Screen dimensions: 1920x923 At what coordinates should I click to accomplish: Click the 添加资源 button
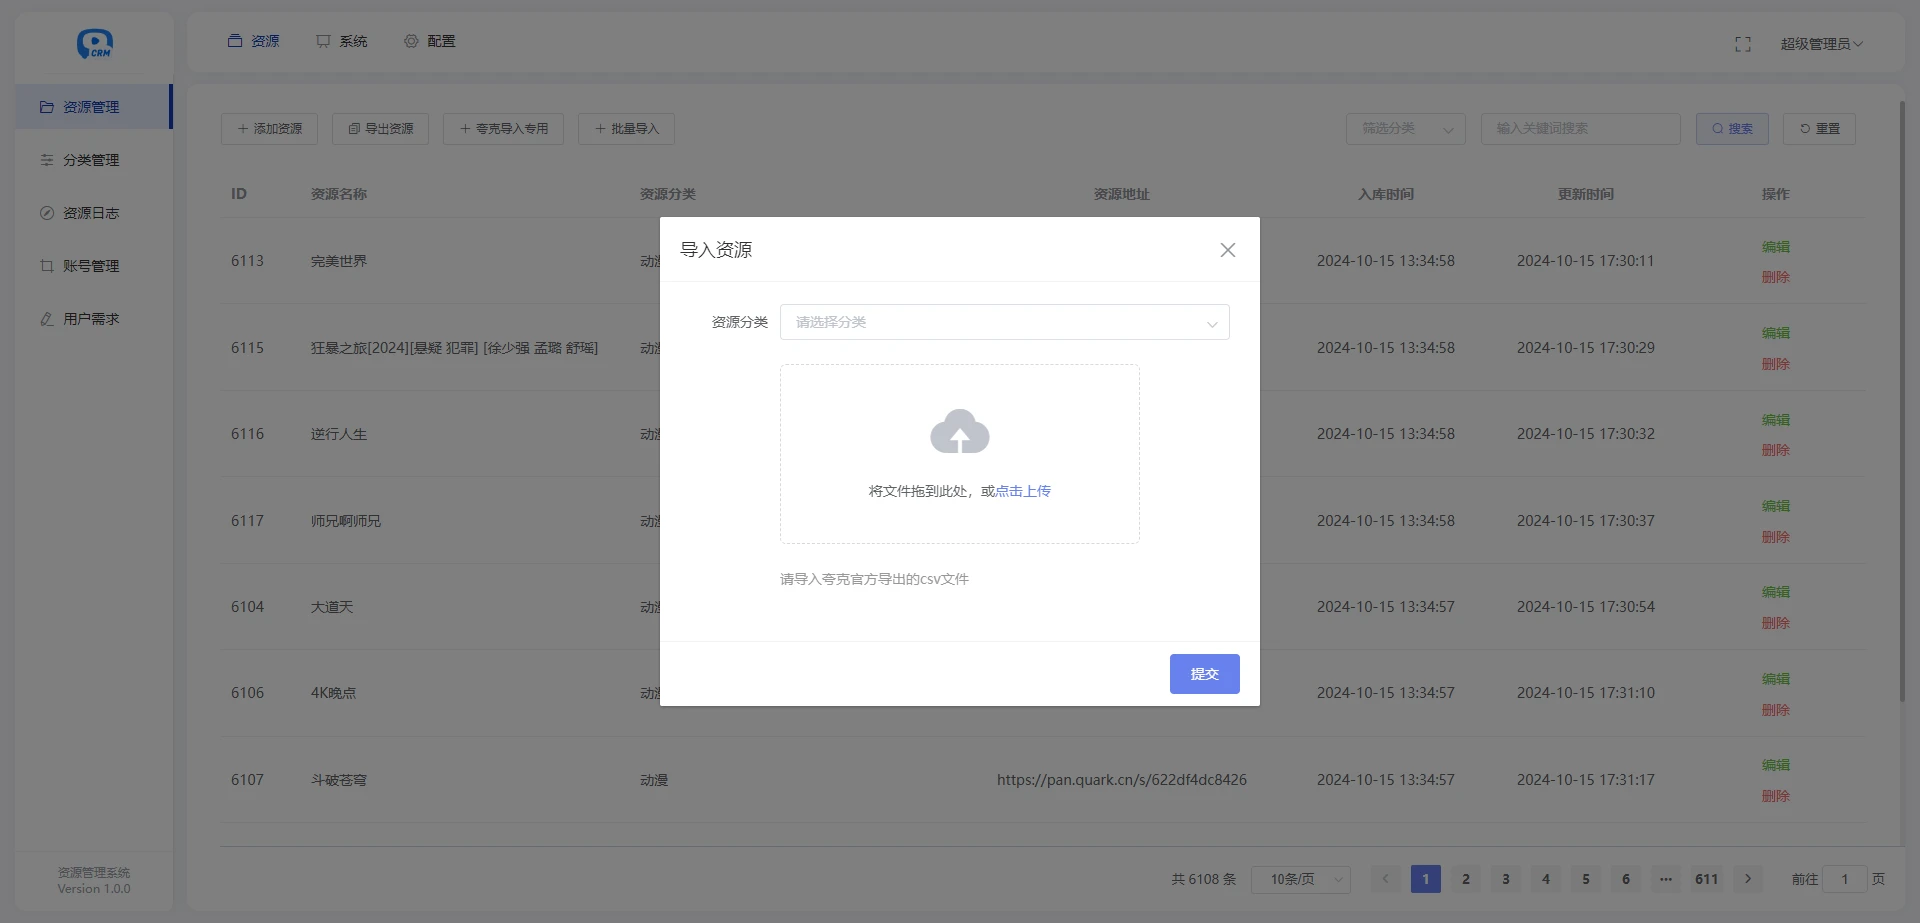click(269, 129)
